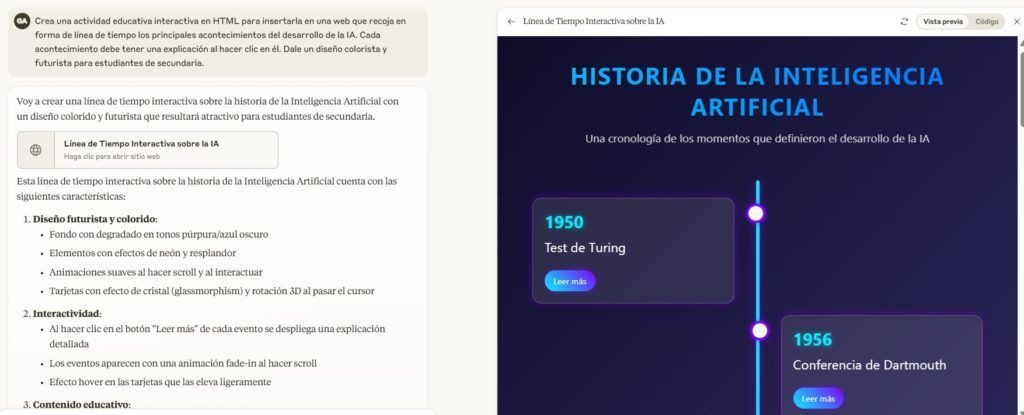
Task: Click the Test de Turing title
Action: tap(585, 248)
